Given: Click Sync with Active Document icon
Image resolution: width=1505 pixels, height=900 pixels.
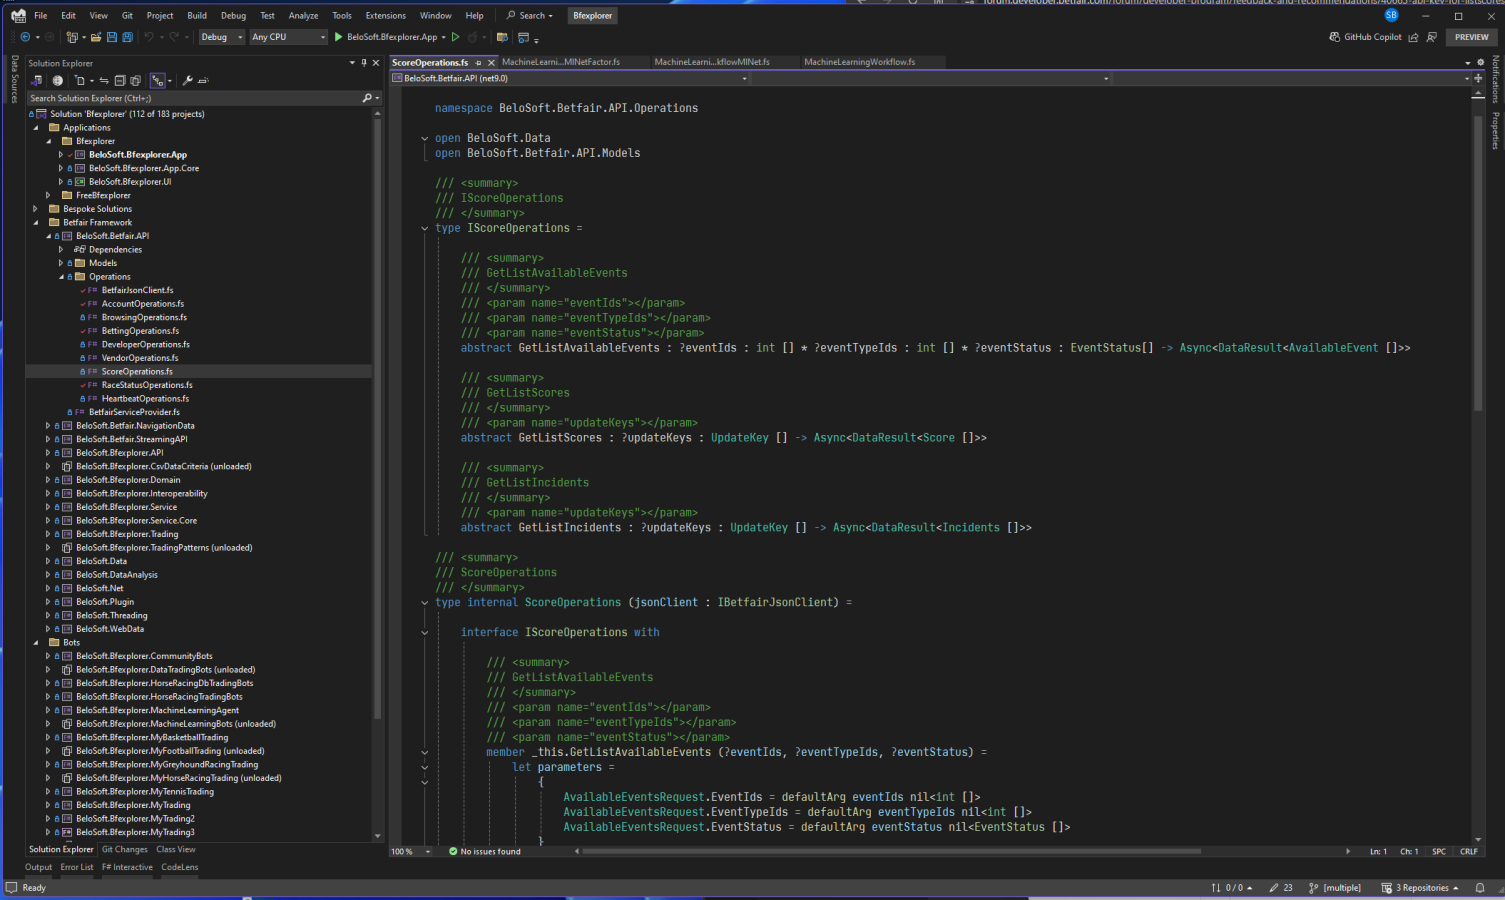Looking at the screenshot, I should 104,80.
